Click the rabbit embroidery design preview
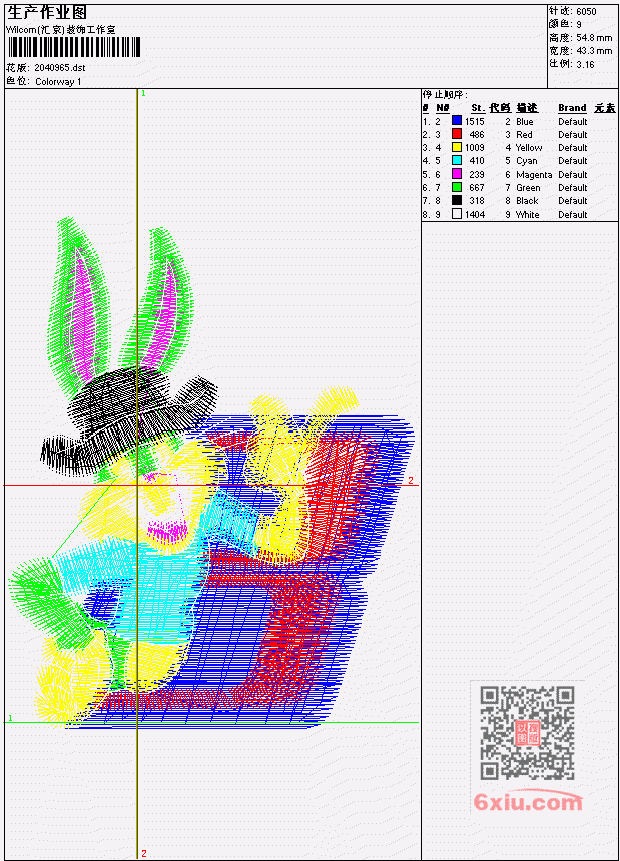 coord(211,473)
